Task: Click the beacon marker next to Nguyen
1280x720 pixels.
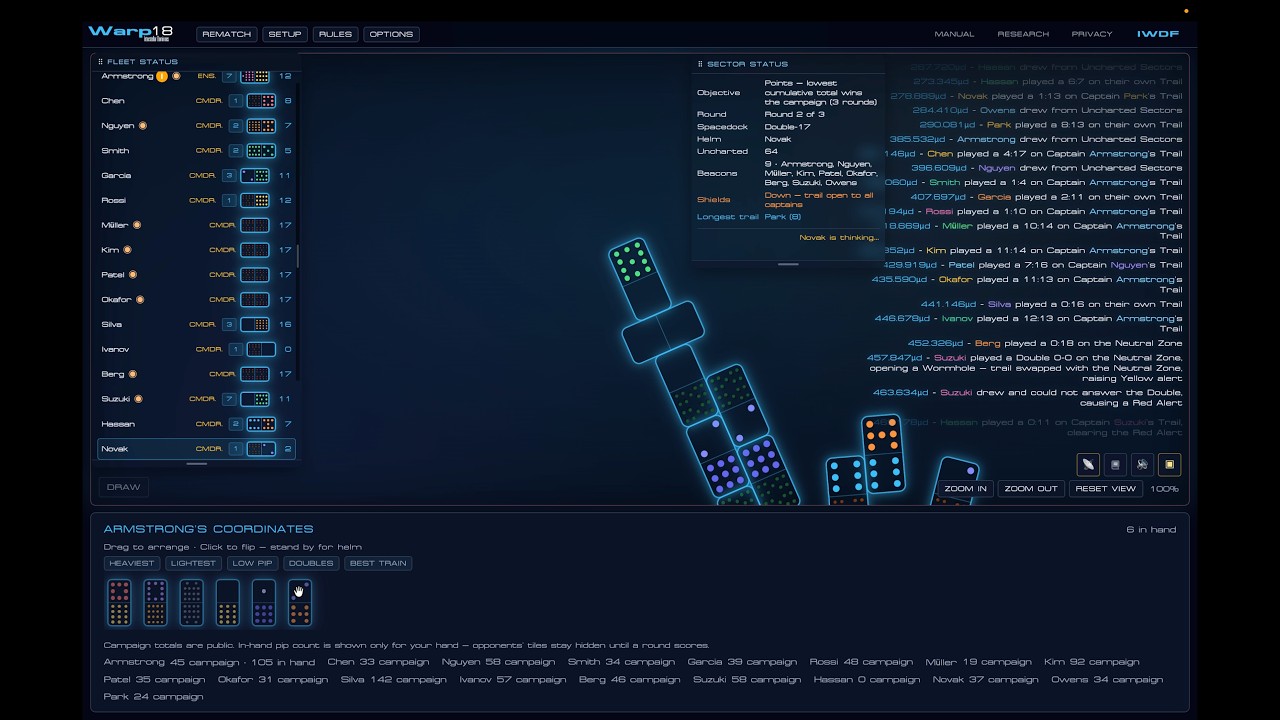Action: tap(143, 126)
